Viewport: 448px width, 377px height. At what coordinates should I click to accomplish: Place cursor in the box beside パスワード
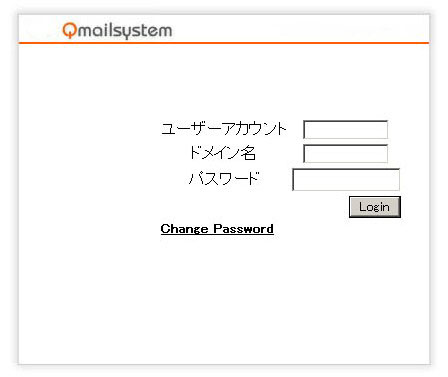pyautogui.click(x=346, y=180)
